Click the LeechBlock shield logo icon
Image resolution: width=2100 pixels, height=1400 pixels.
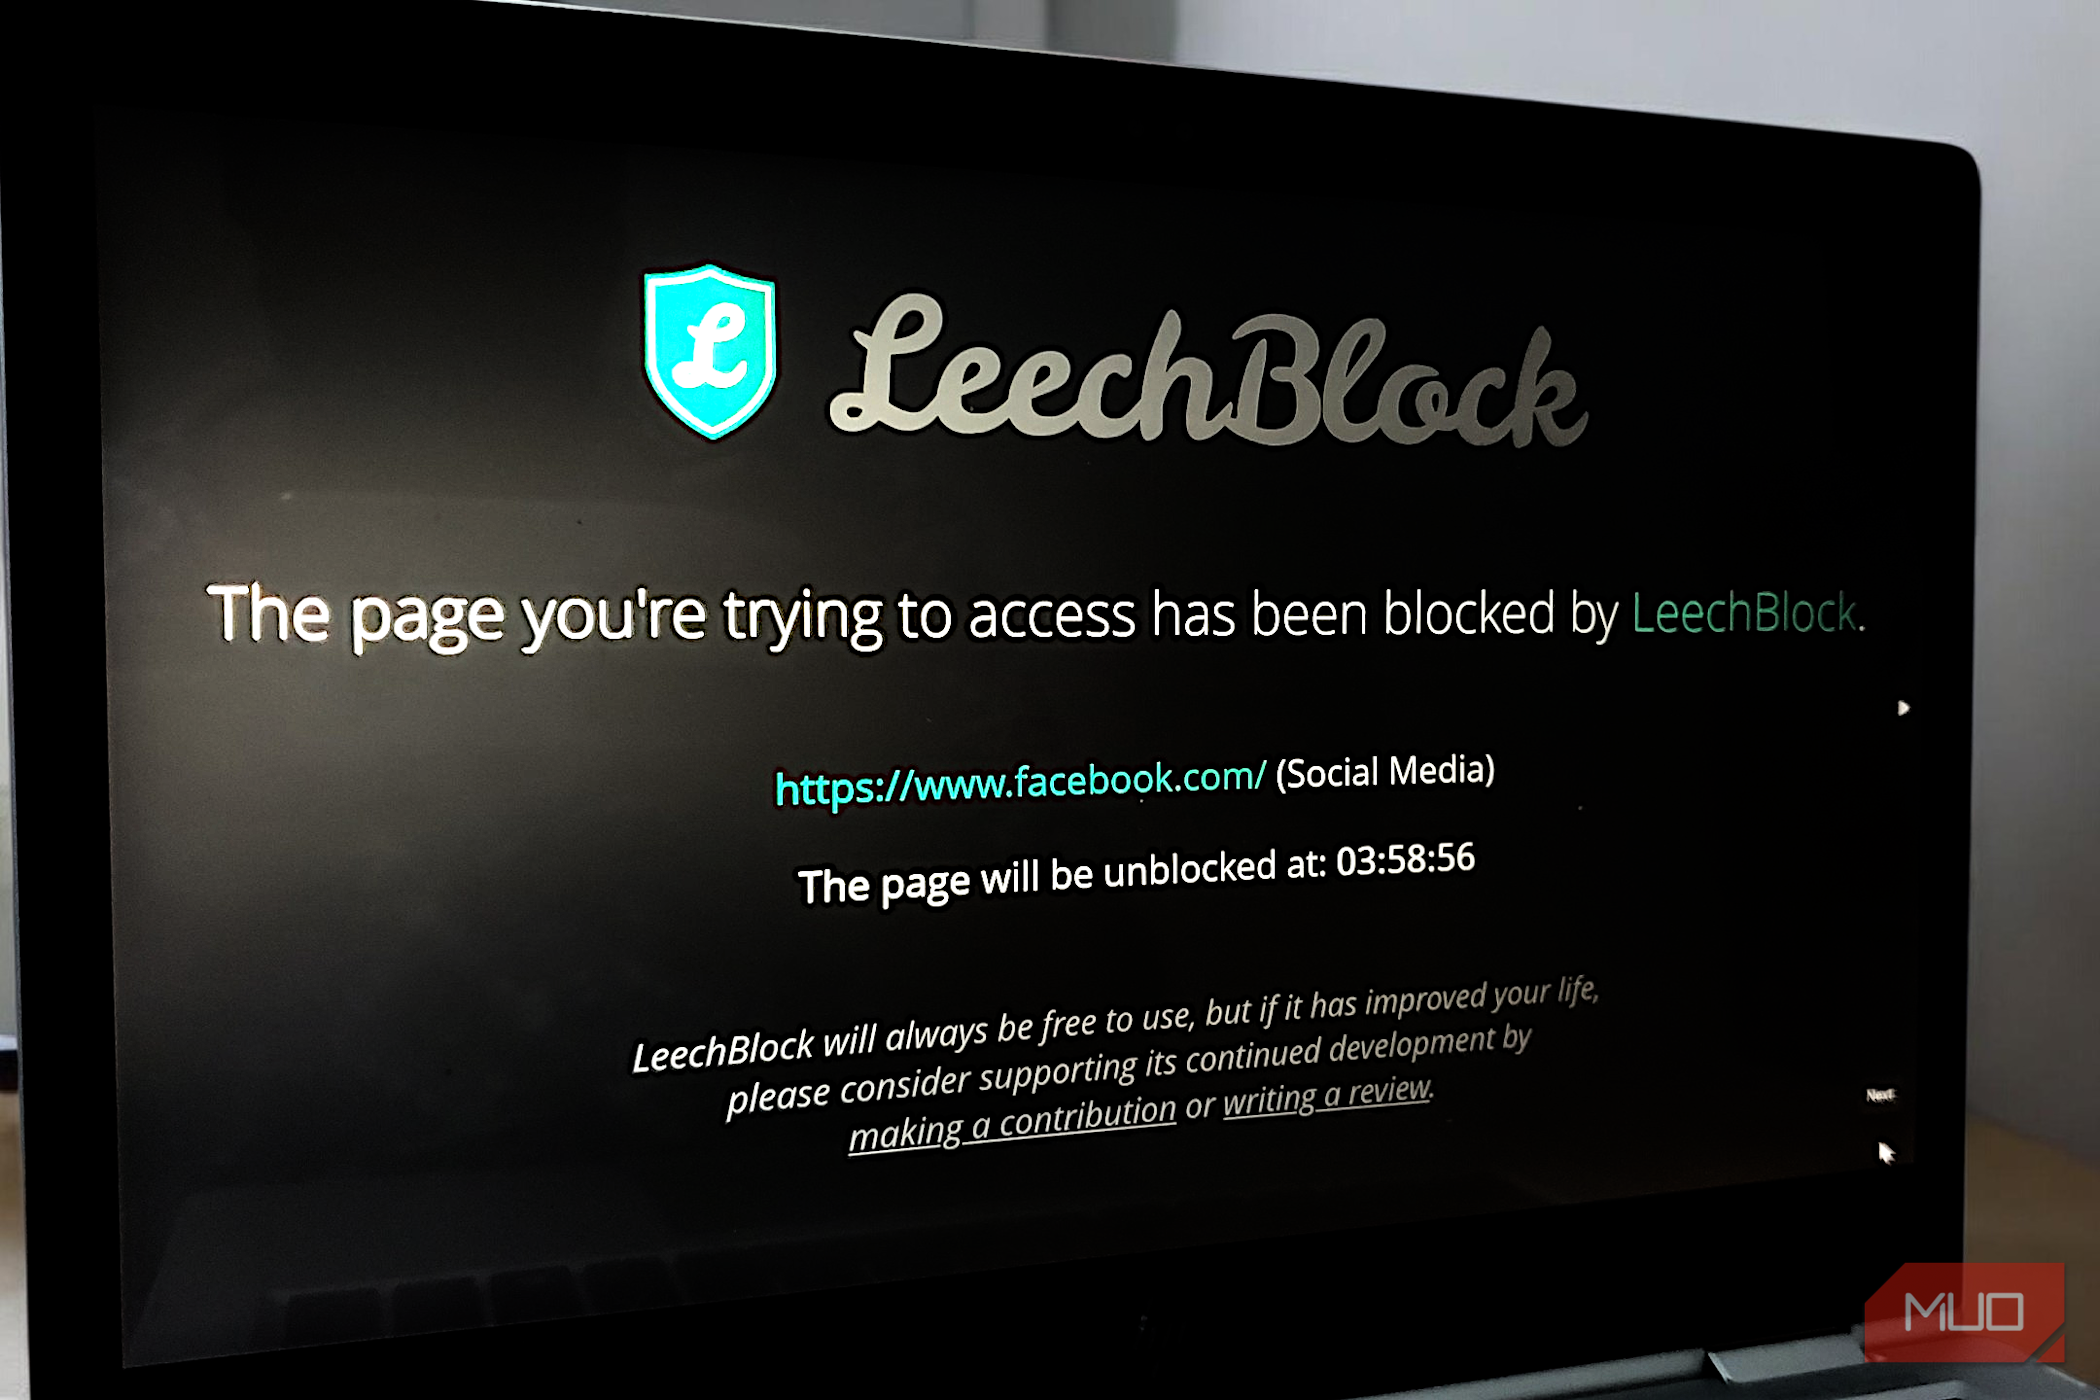tap(710, 351)
